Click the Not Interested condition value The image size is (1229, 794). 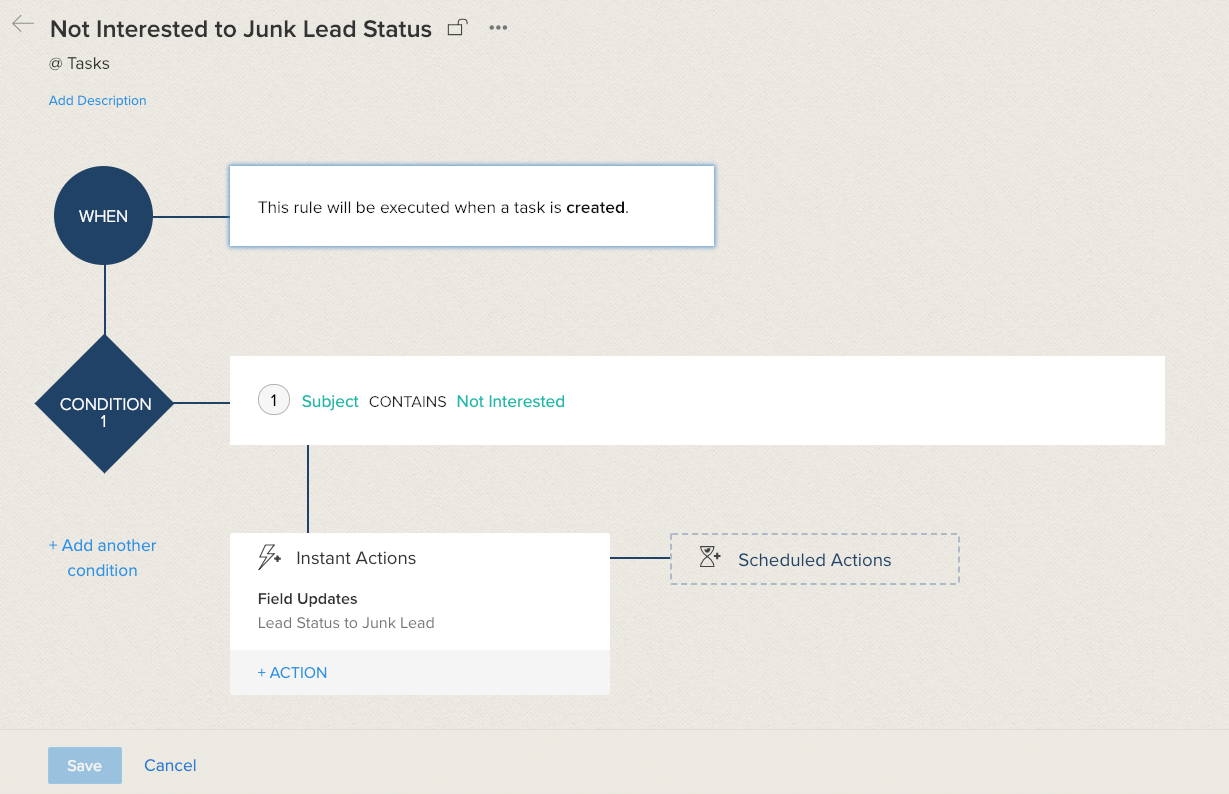[x=510, y=401]
